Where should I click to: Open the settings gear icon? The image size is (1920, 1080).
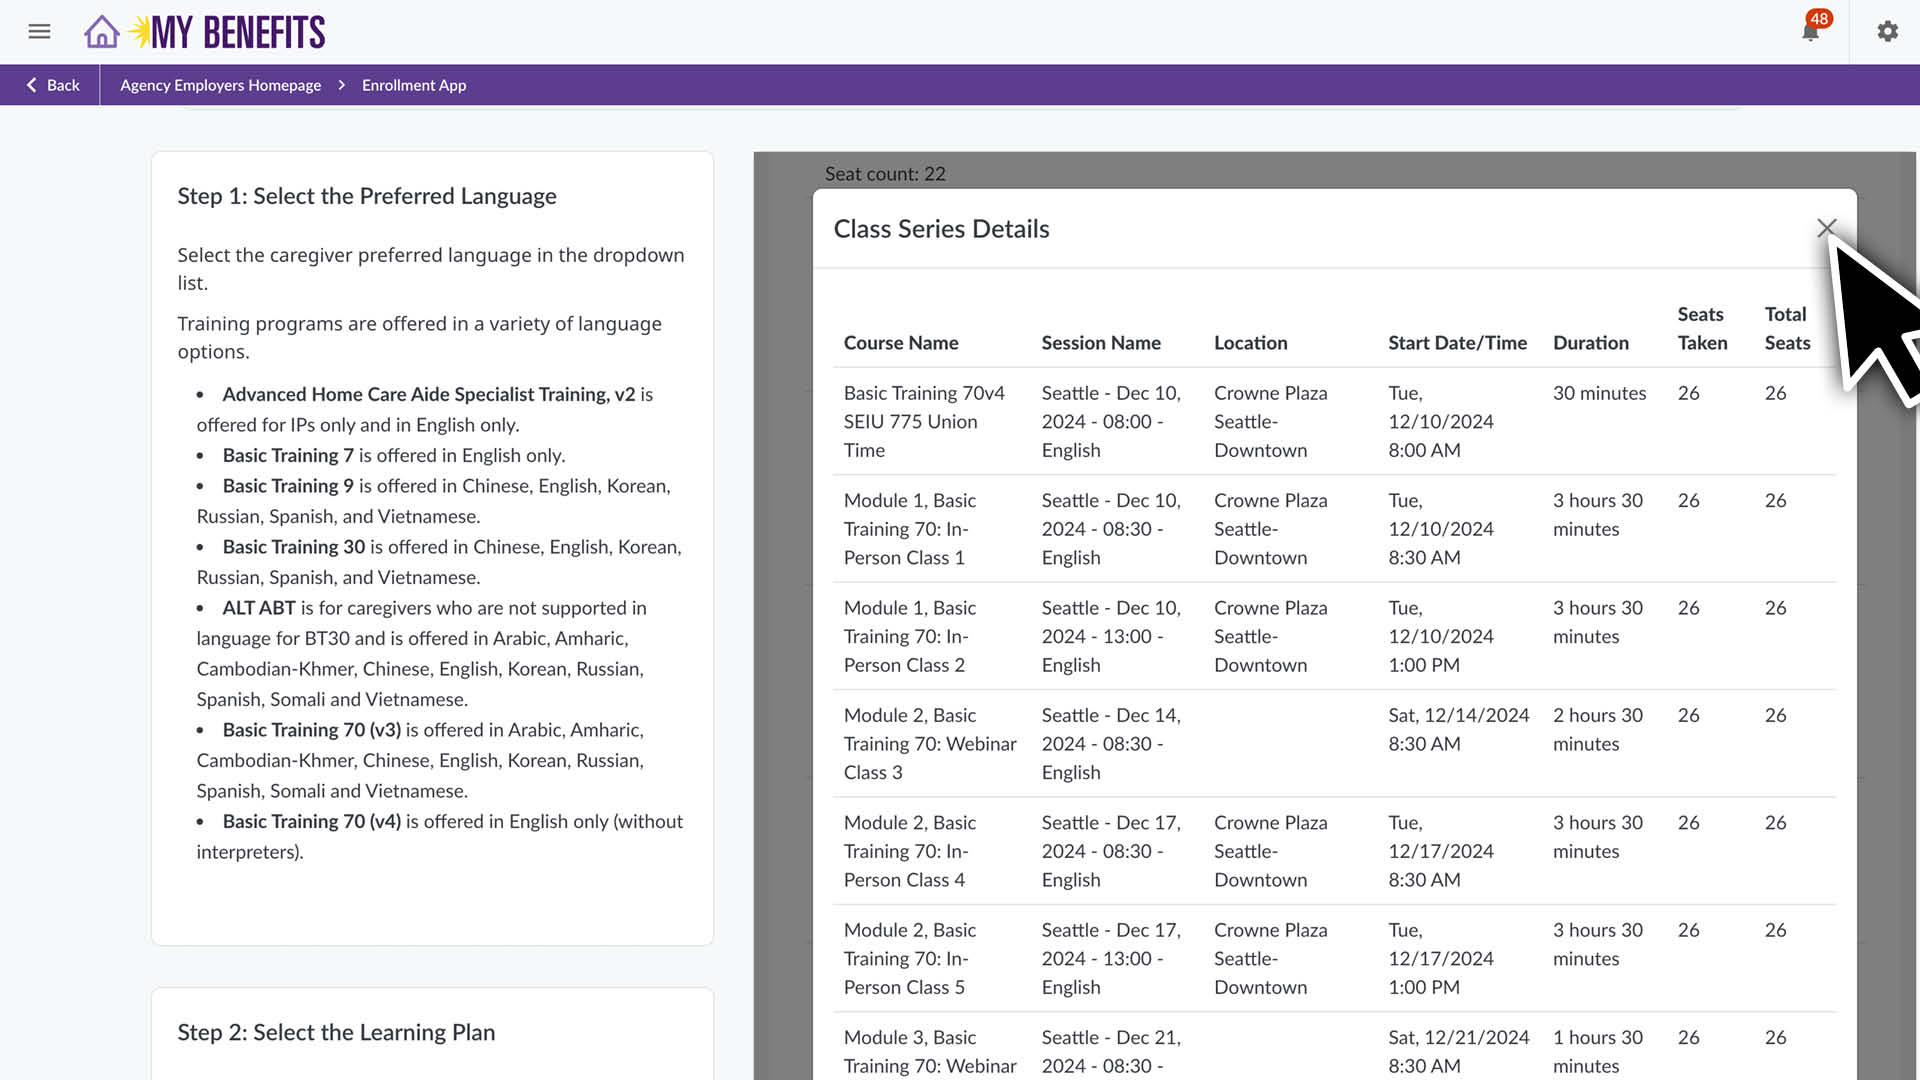[x=1887, y=32]
